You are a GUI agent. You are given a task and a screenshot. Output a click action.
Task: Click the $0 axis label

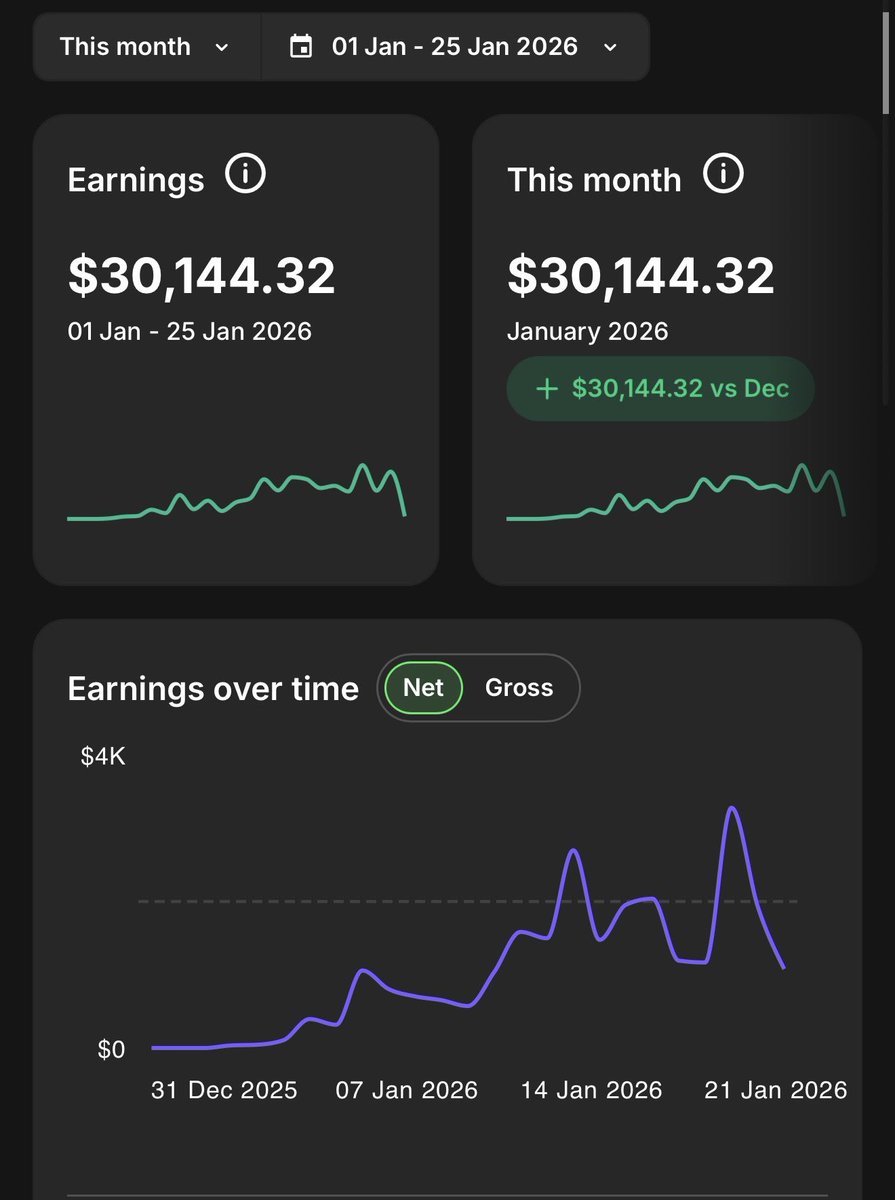111,1049
